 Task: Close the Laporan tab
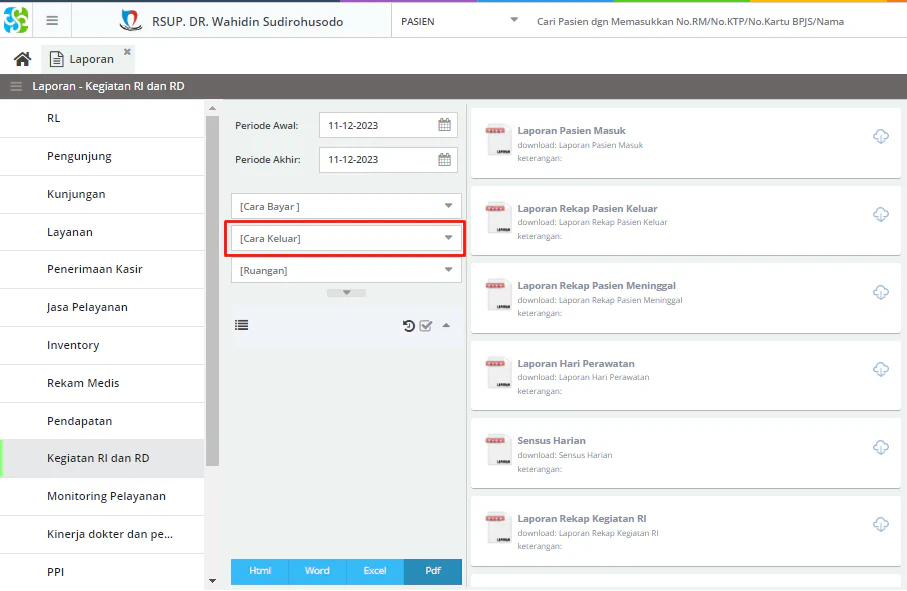tap(127, 52)
